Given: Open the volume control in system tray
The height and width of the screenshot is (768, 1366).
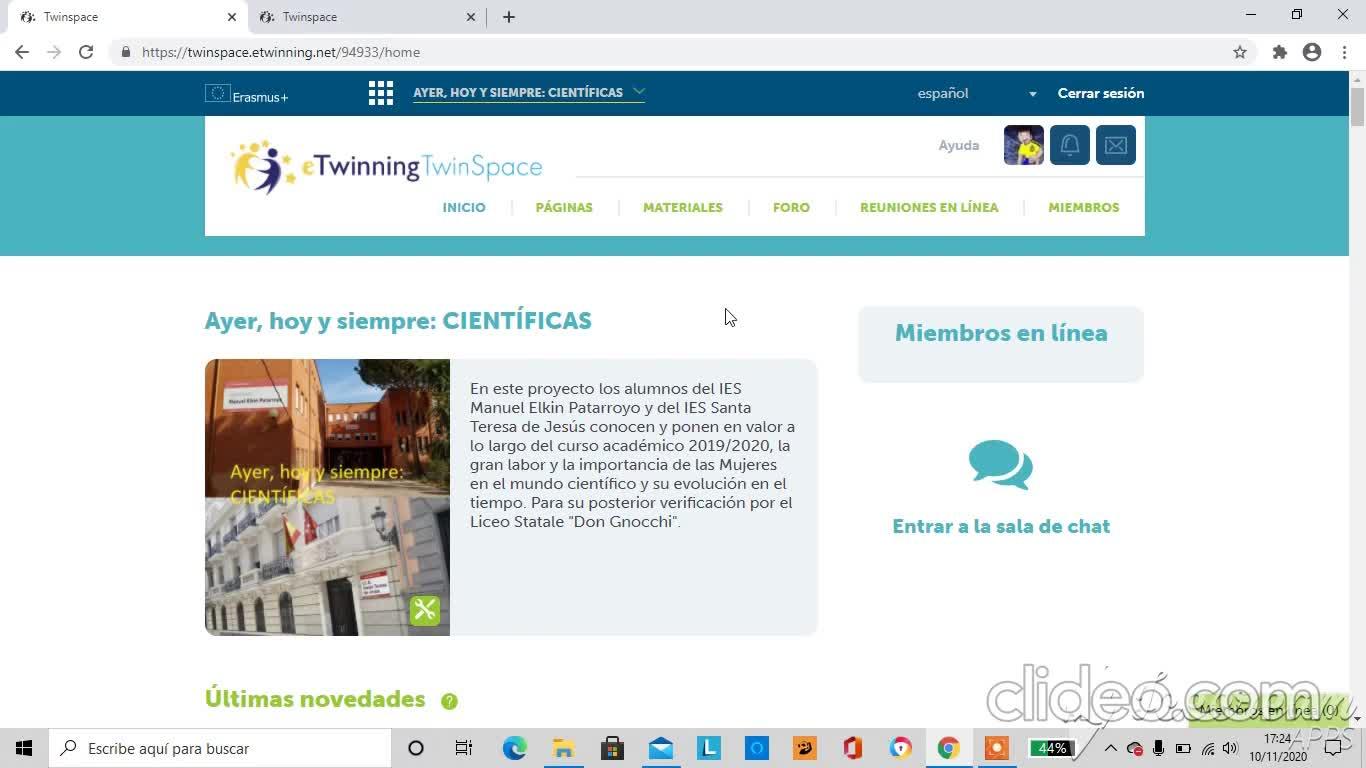Looking at the screenshot, I should (x=1230, y=748).
